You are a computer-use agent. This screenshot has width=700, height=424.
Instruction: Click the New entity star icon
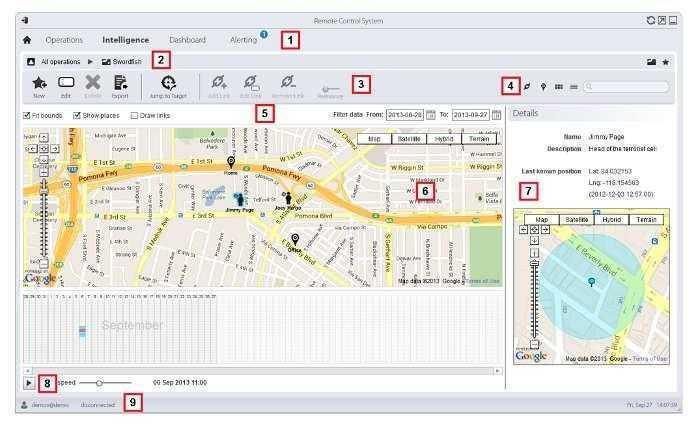(x=39, y=83)
